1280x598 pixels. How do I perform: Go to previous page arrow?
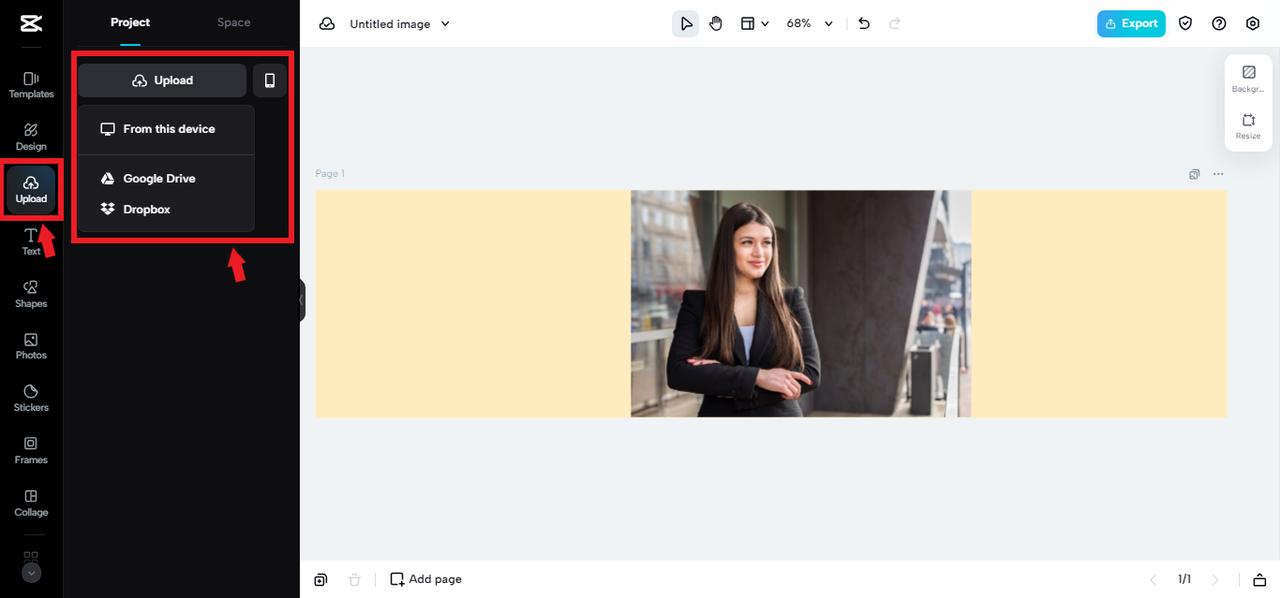point(1153,579)
